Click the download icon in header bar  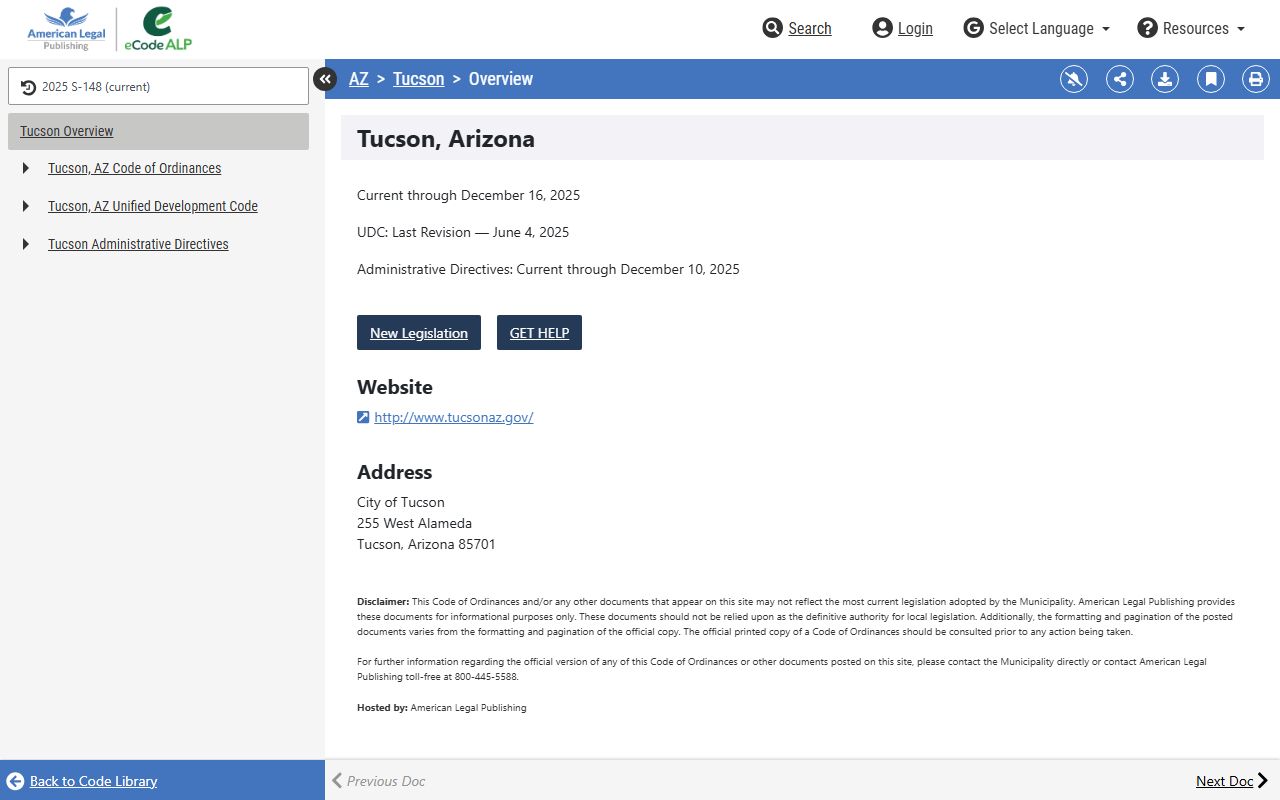click(1165, 79)
